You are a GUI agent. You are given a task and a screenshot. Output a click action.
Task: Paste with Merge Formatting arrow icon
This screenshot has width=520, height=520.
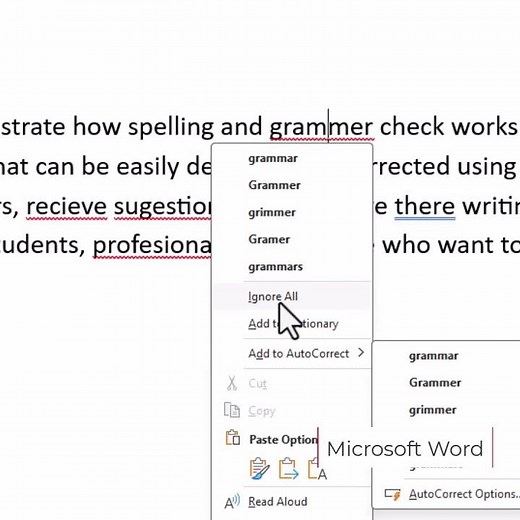point(288,468)
